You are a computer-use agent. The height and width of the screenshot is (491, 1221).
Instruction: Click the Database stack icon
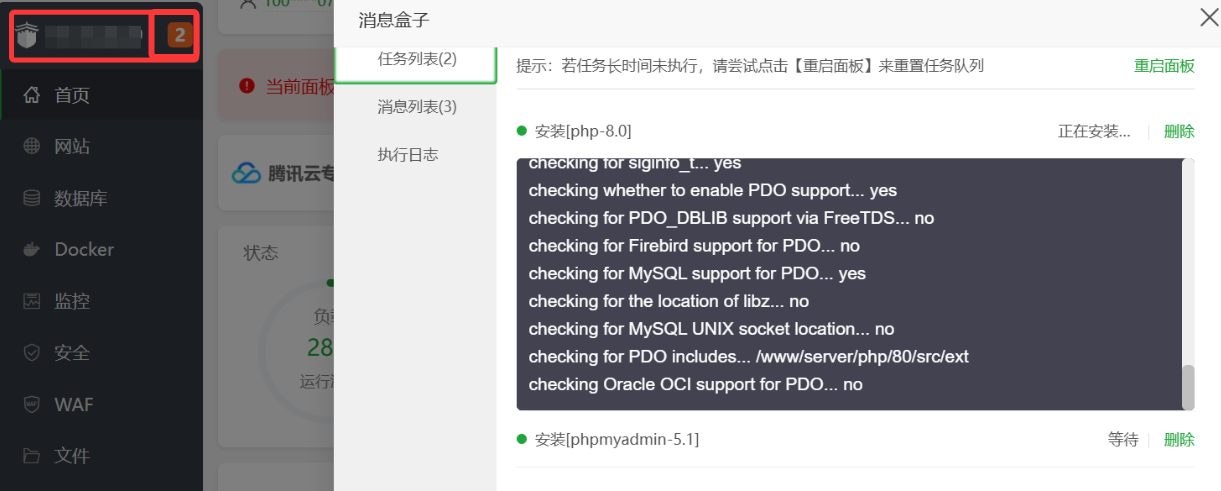[x=32, y=198]
